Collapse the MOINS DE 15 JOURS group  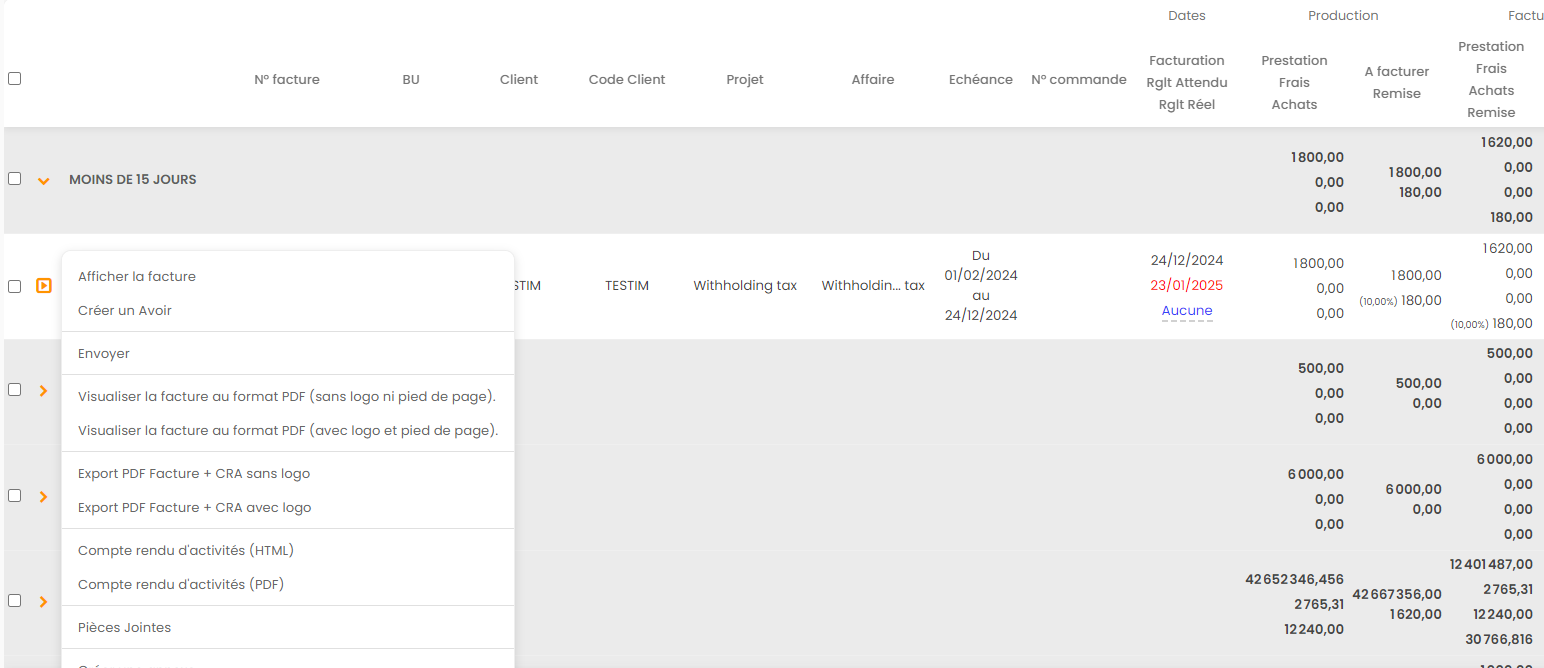43,181
